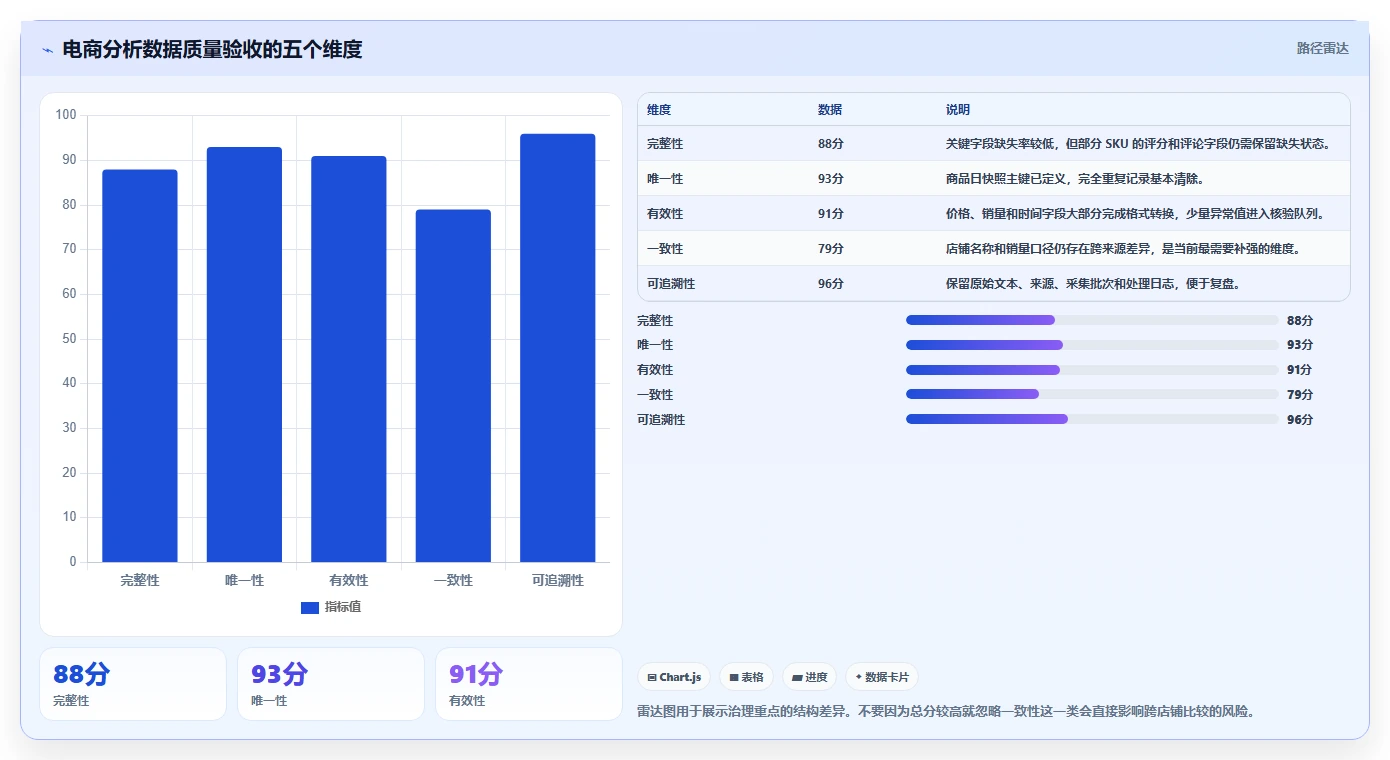This screenshot has height=760, width=1390.
Task: Click the 说明 column header
Action: 958,110
